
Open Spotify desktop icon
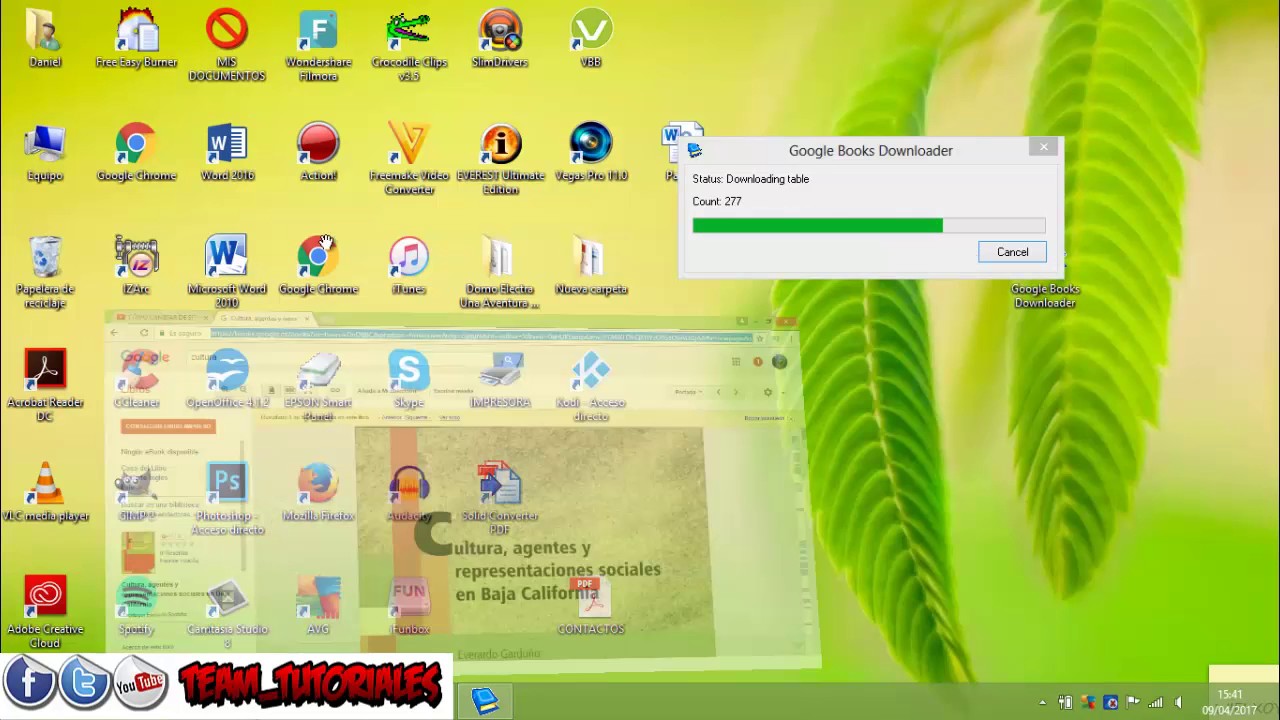pyautogui.click(x=136, y=605)
